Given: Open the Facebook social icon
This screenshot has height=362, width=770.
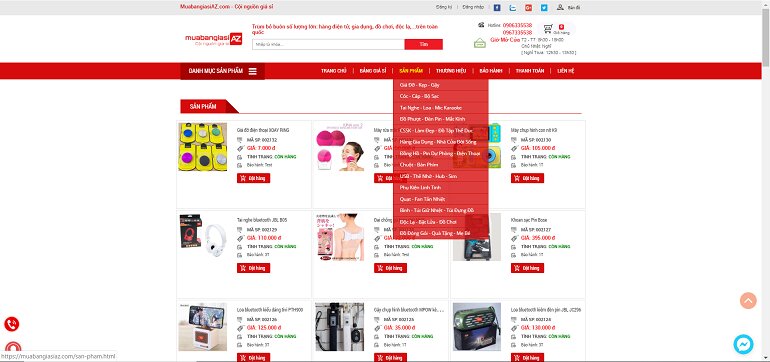Looking at the screenshot, I should click(x=497, y=7).
